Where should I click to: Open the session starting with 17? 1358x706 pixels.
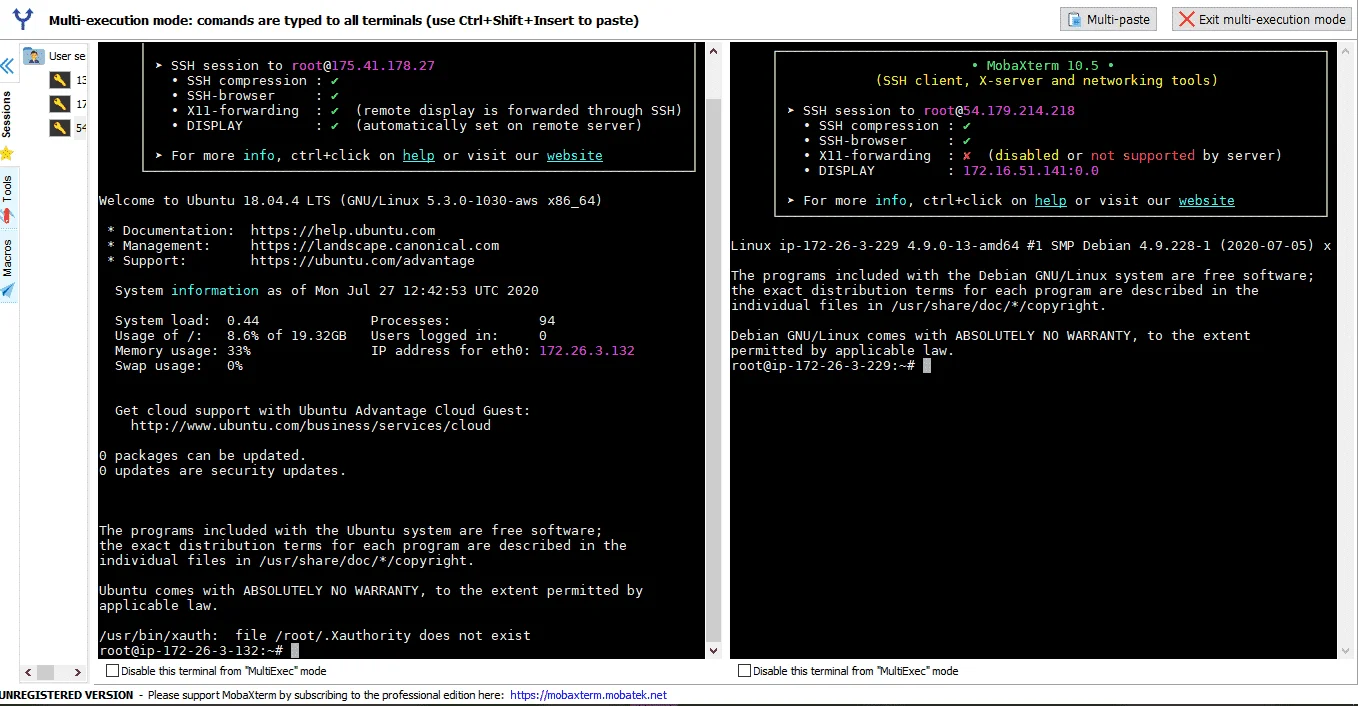click(x=68, y=104)
